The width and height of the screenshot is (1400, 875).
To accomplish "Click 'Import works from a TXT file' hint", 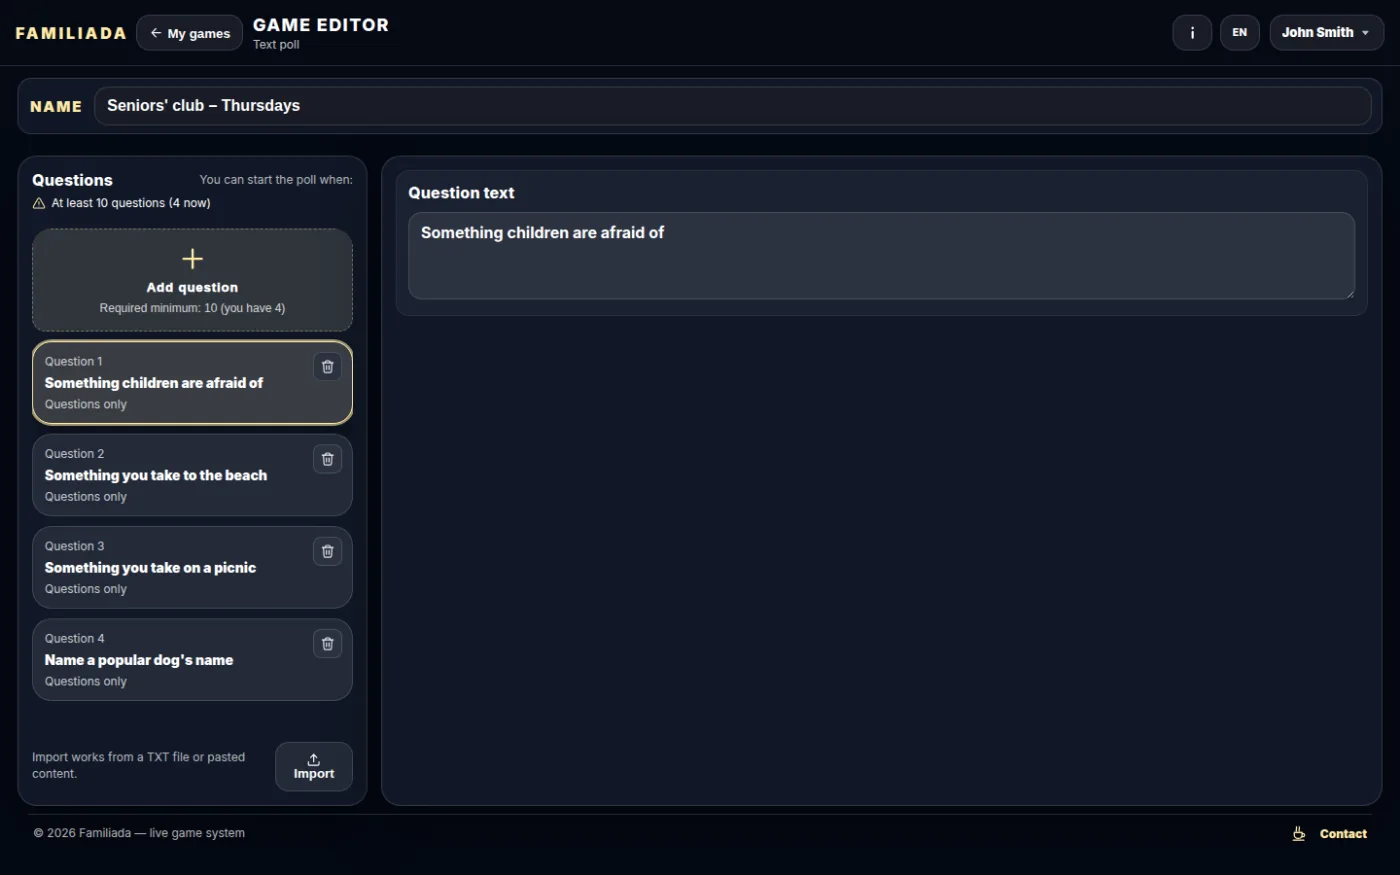I will (x=138, y=765).
